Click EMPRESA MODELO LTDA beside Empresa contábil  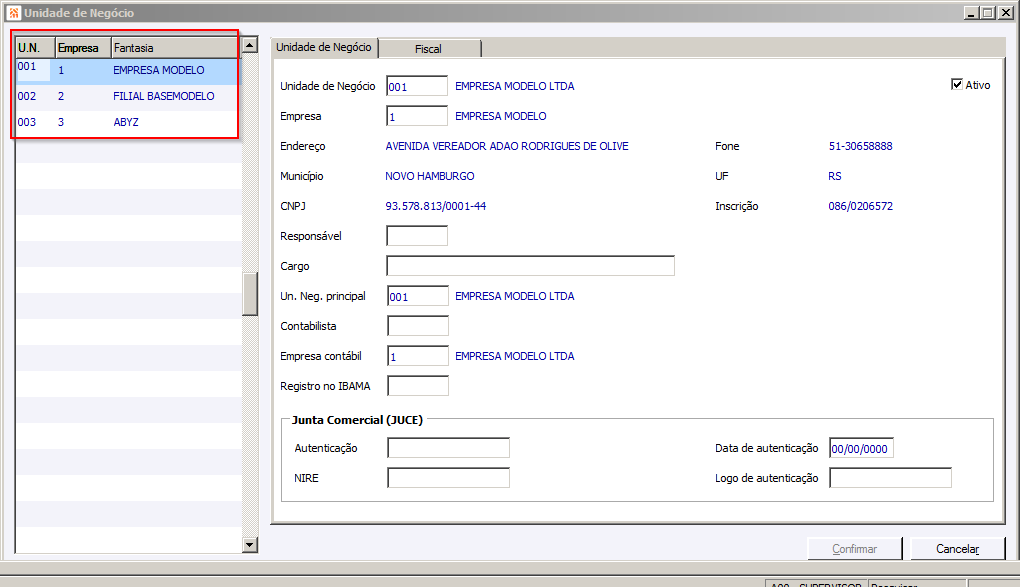tap(515, 356)
